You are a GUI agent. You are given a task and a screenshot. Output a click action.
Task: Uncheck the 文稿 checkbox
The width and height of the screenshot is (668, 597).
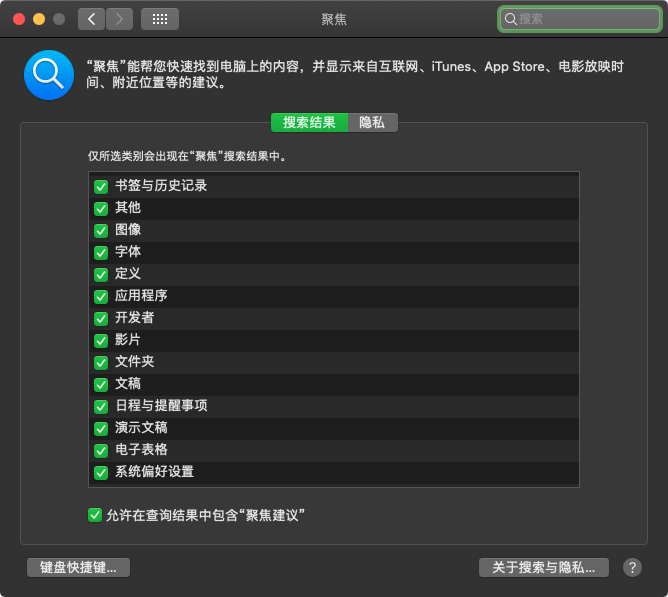(x=101, y=384)
